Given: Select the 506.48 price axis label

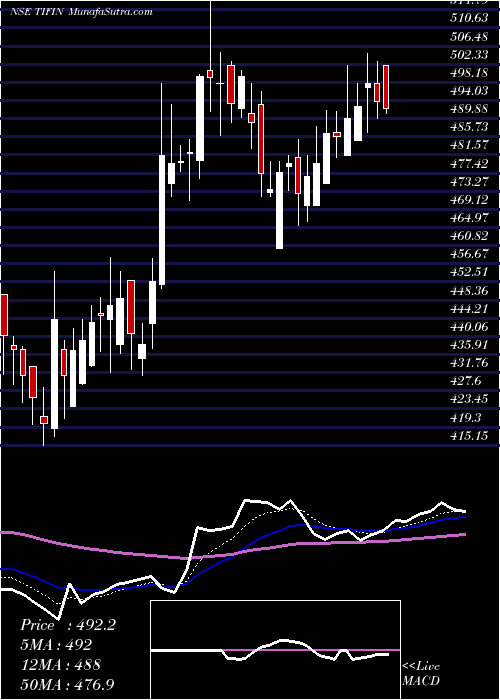Looking at the screenshot, I should coord(469,36).
